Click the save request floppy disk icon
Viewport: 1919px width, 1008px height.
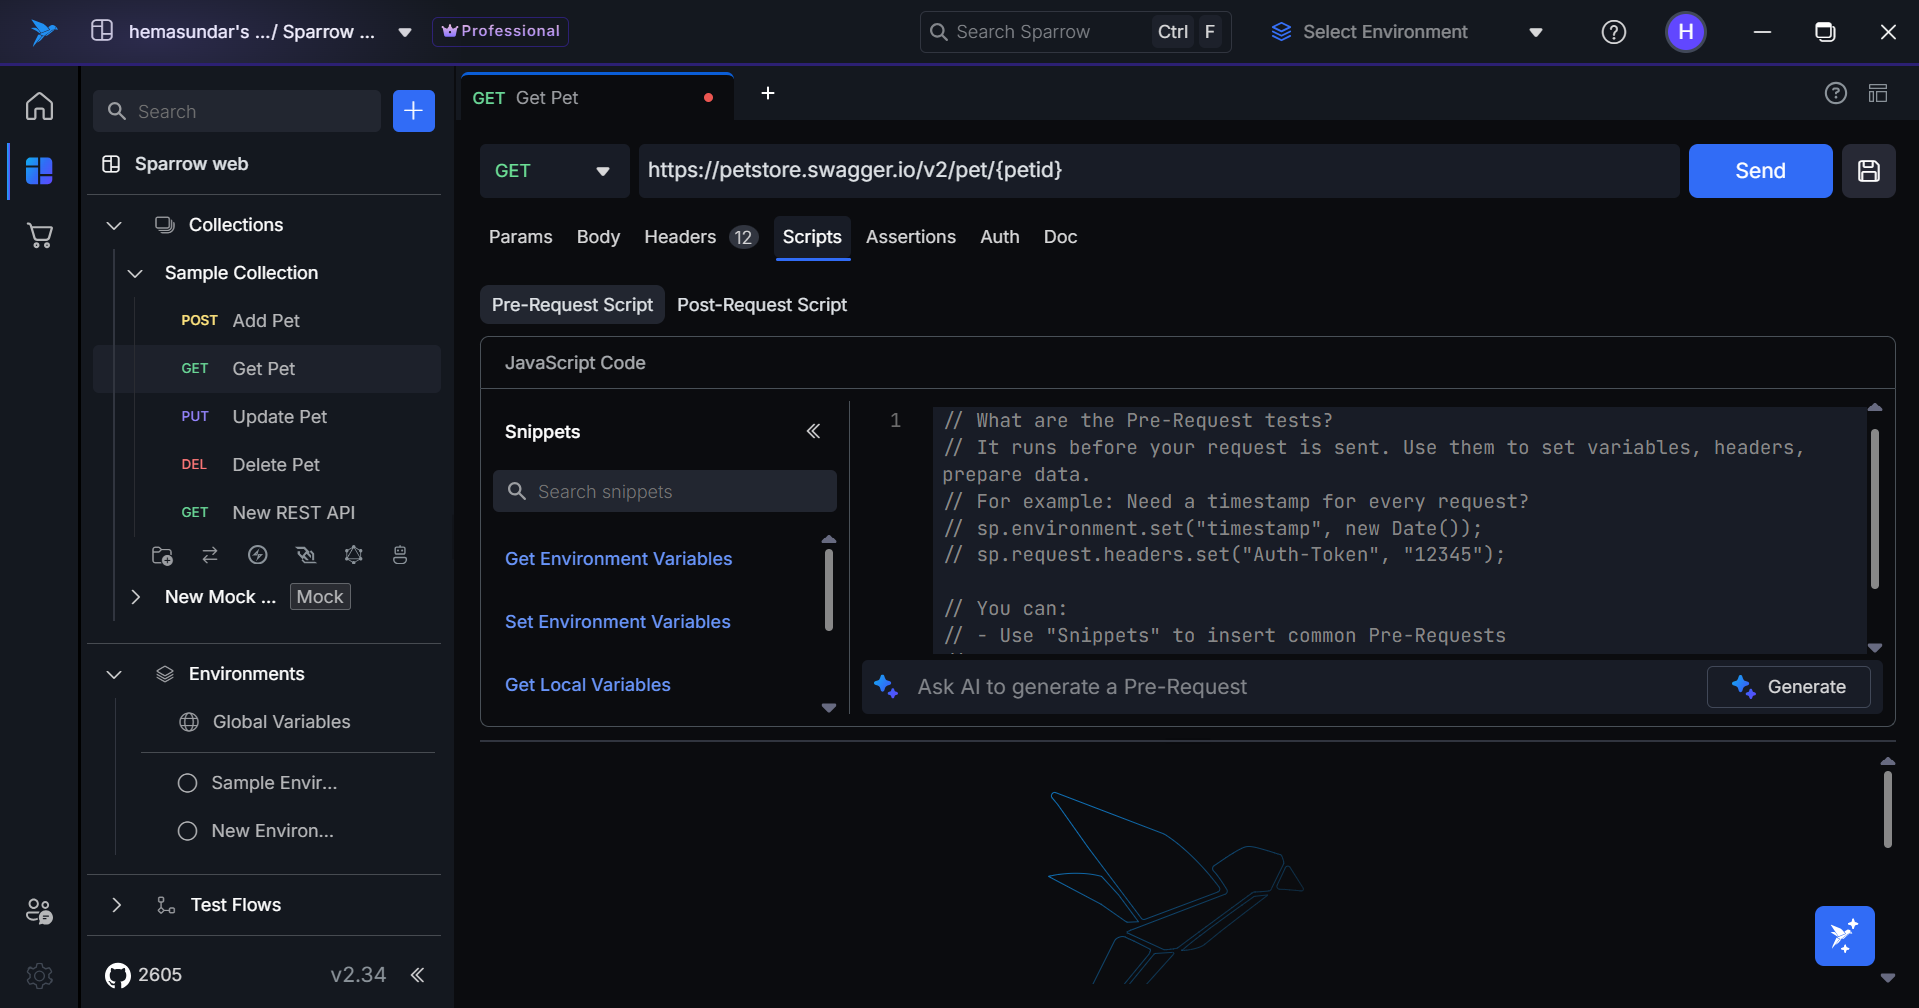[x=1868, y=171]
